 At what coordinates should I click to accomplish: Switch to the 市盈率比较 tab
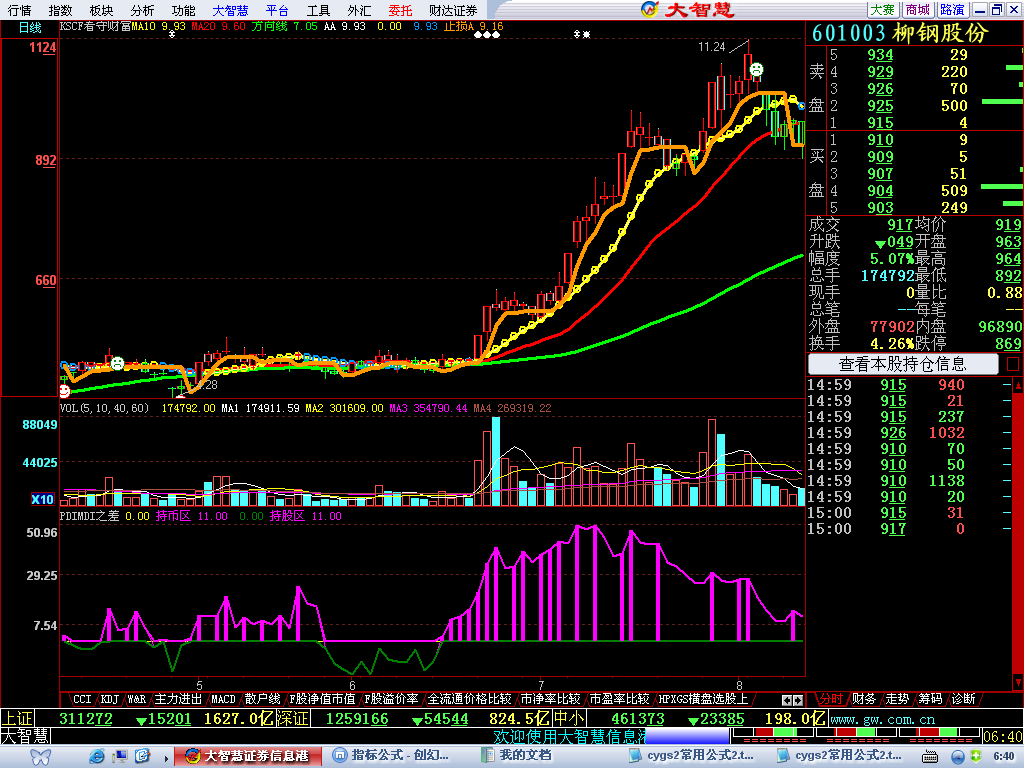(619, 699)
